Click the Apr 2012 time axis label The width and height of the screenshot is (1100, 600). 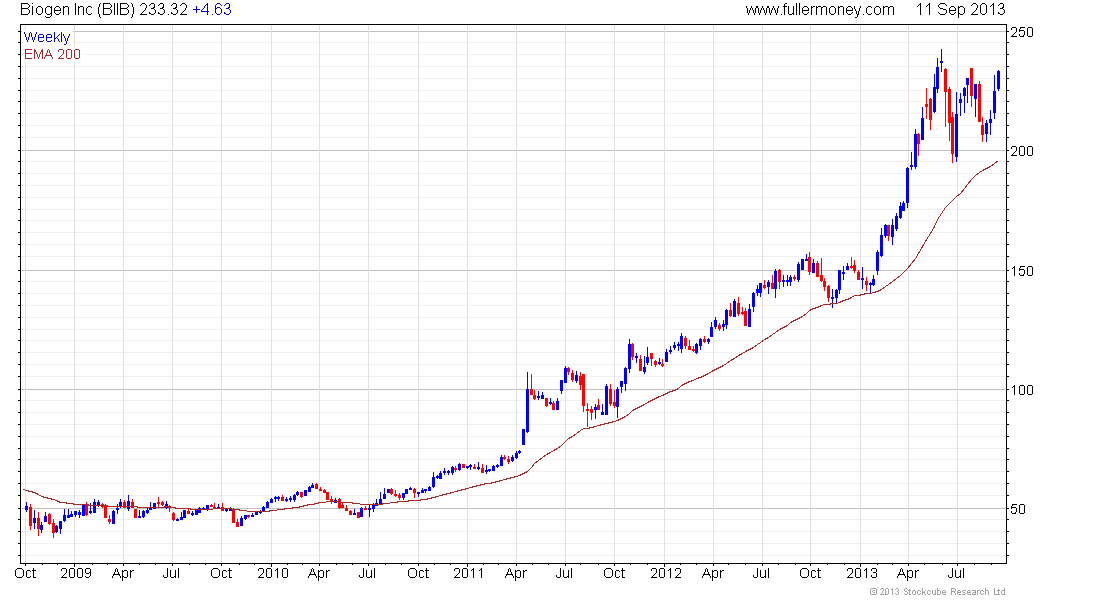coord(713,573)
